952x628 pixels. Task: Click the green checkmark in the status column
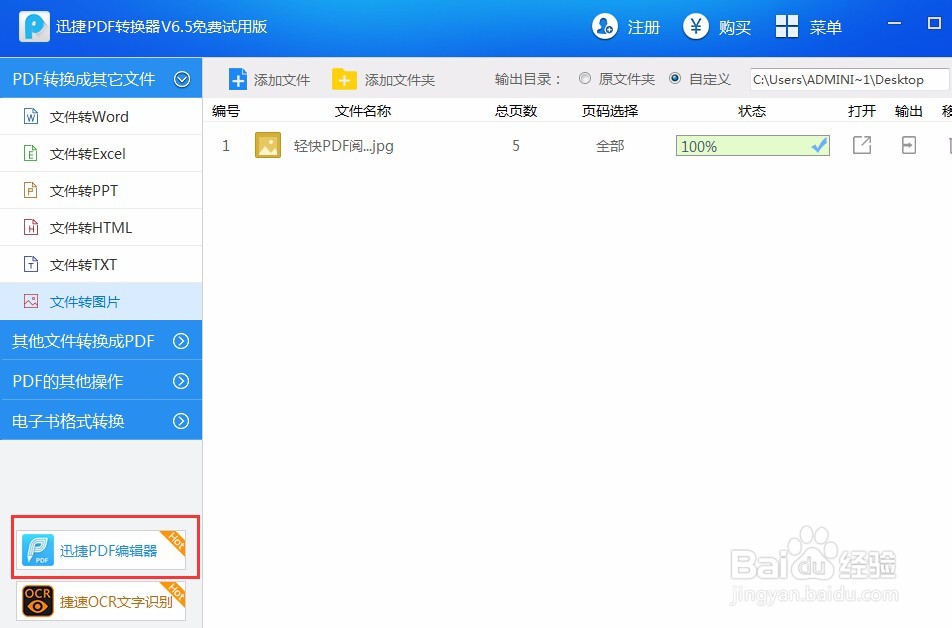pyautogui.click(x=819, y=145)
